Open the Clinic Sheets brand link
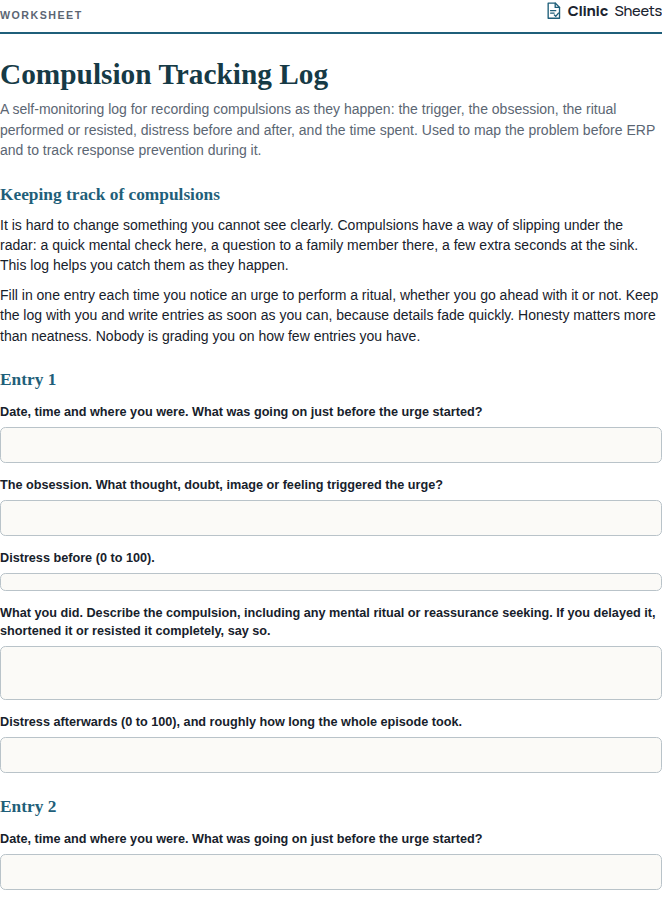This screenshot has height=900, width=662. (604, 11)
